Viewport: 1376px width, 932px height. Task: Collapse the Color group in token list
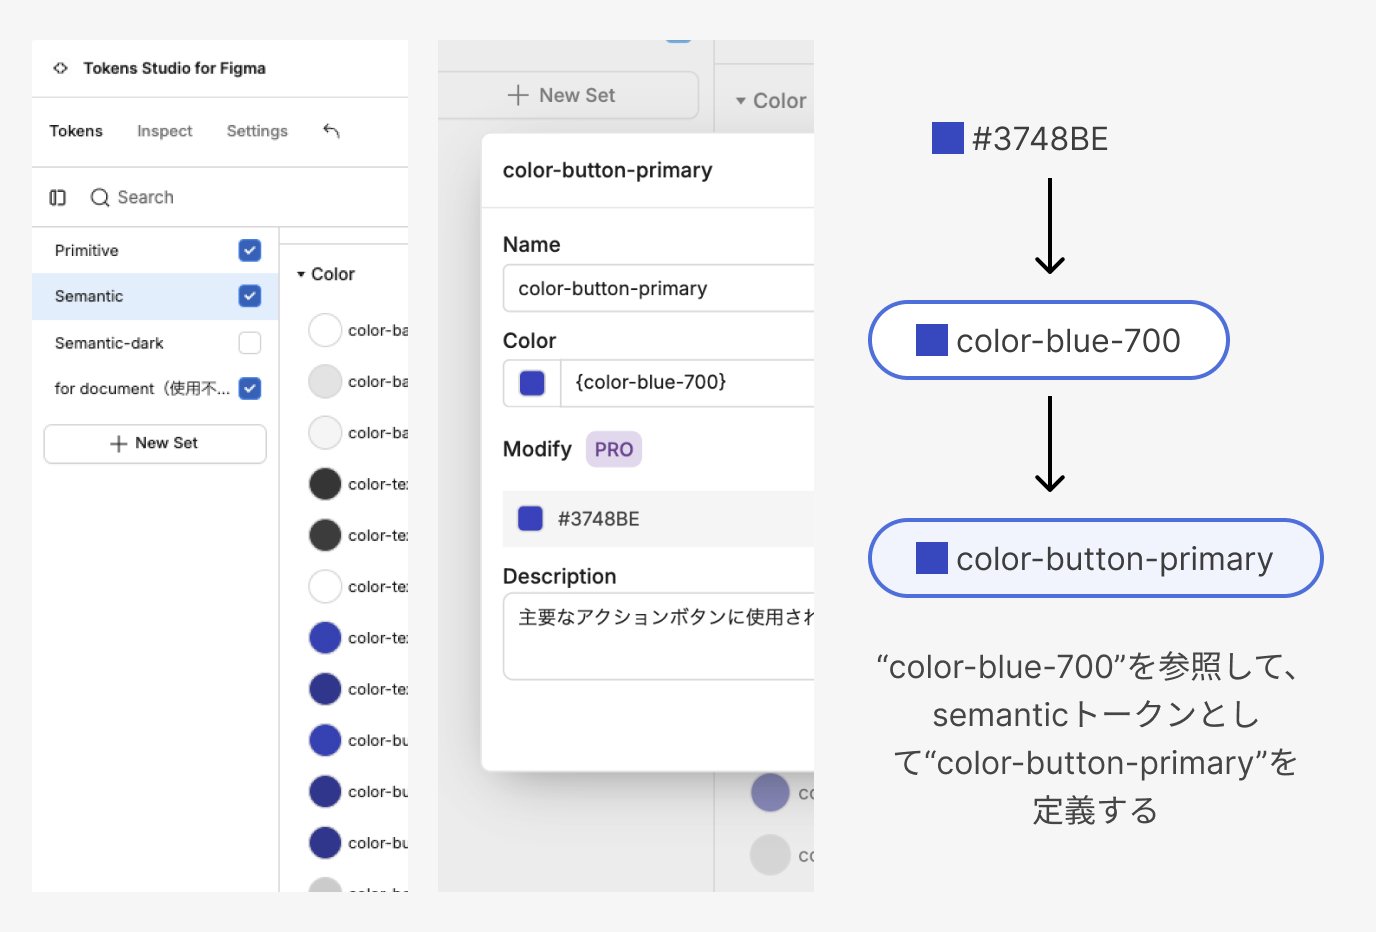301,275
